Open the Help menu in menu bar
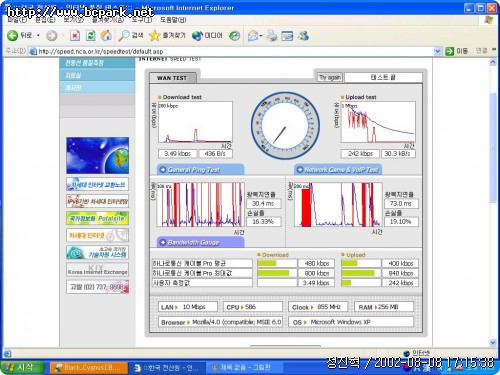500x375 pixels. point(173,20)
